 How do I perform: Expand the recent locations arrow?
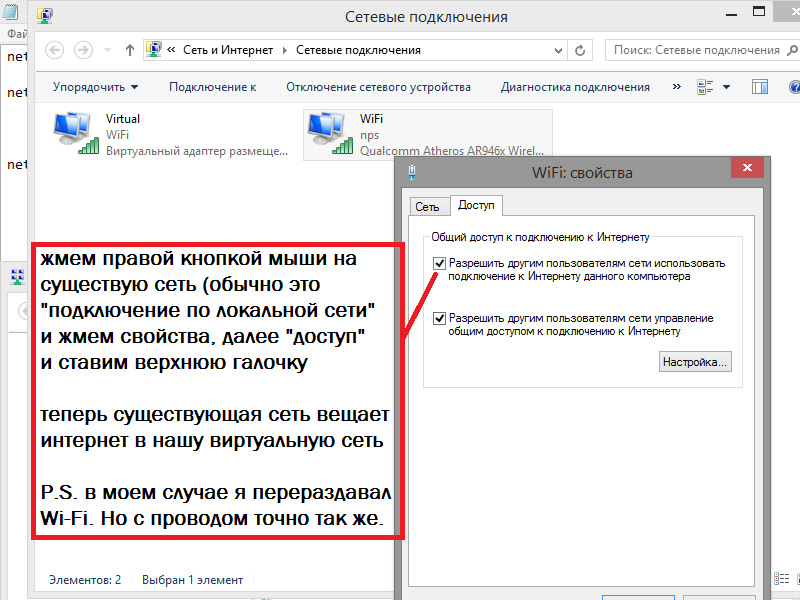pyautogui.click(x=107, y=50)
